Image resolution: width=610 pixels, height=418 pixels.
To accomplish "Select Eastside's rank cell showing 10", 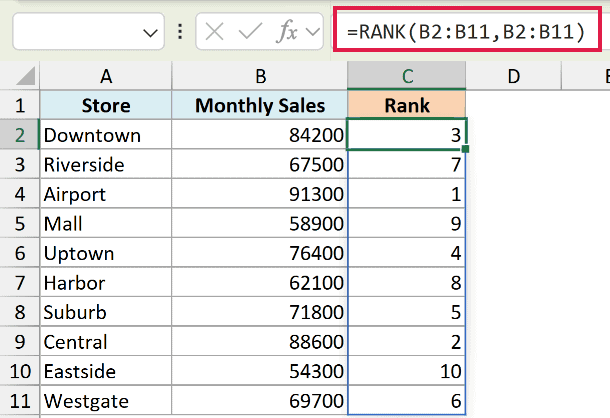I will point(407,371).
